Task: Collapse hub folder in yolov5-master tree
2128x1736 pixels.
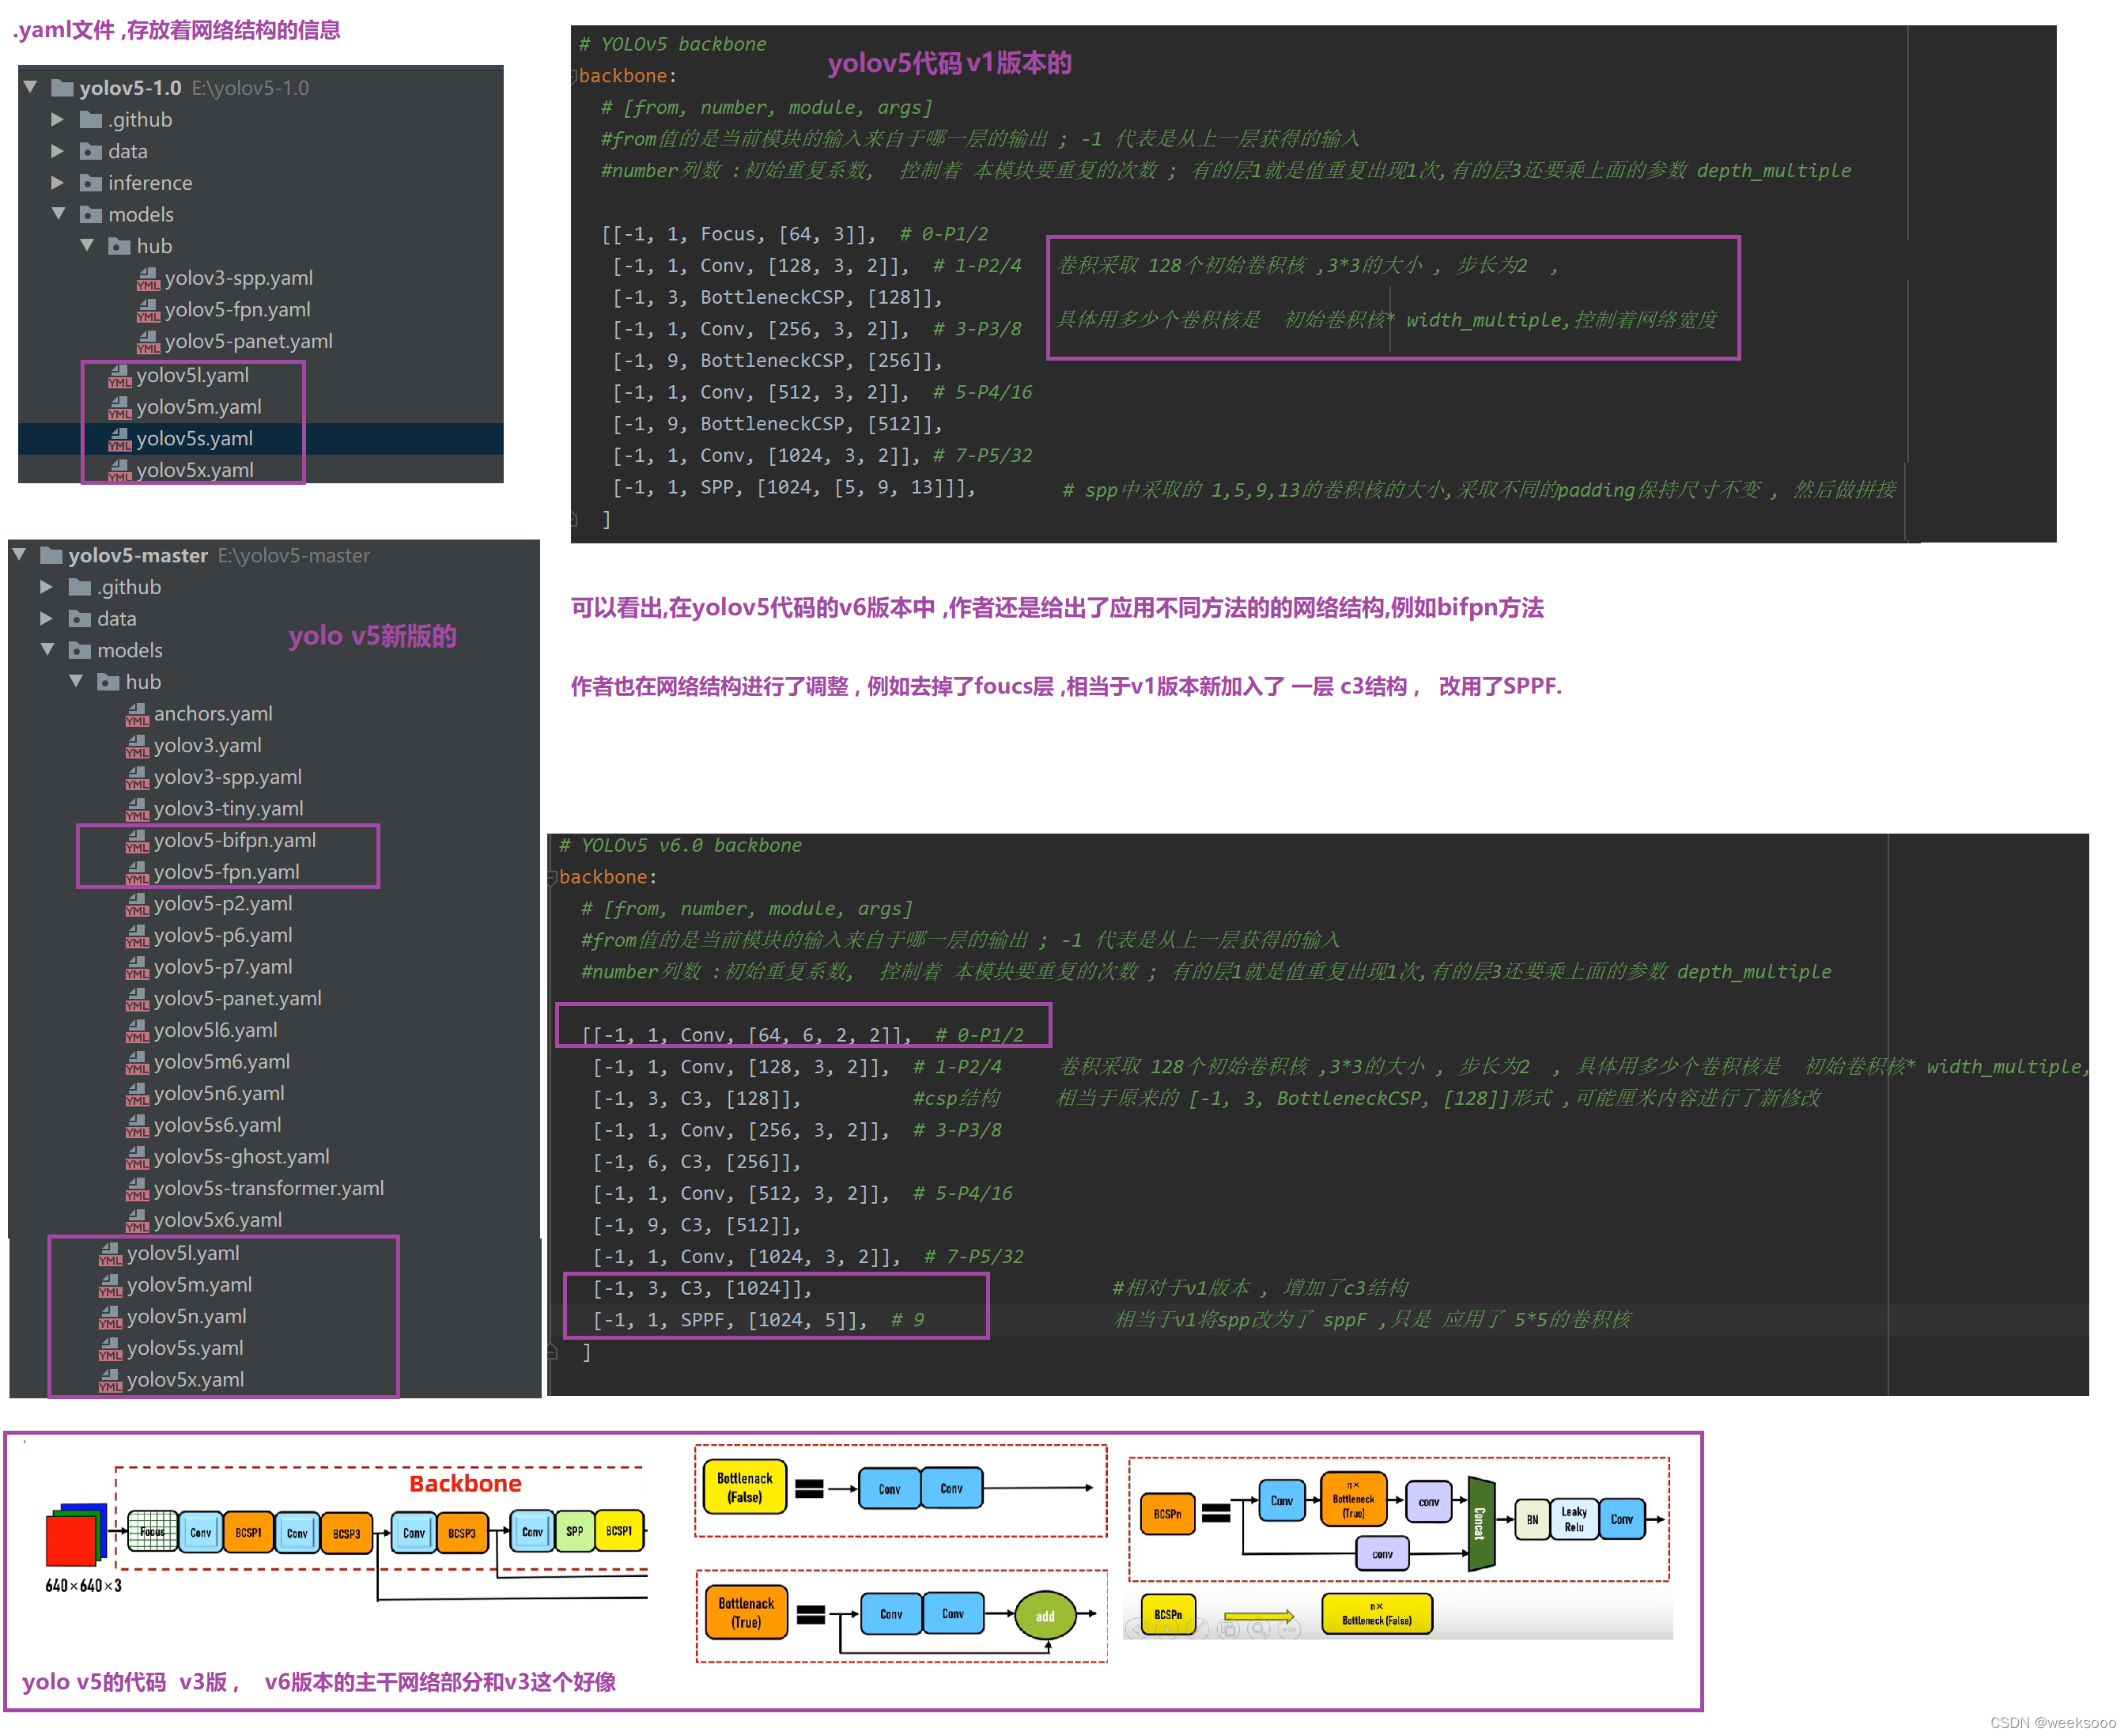Action: click(76, 682)
